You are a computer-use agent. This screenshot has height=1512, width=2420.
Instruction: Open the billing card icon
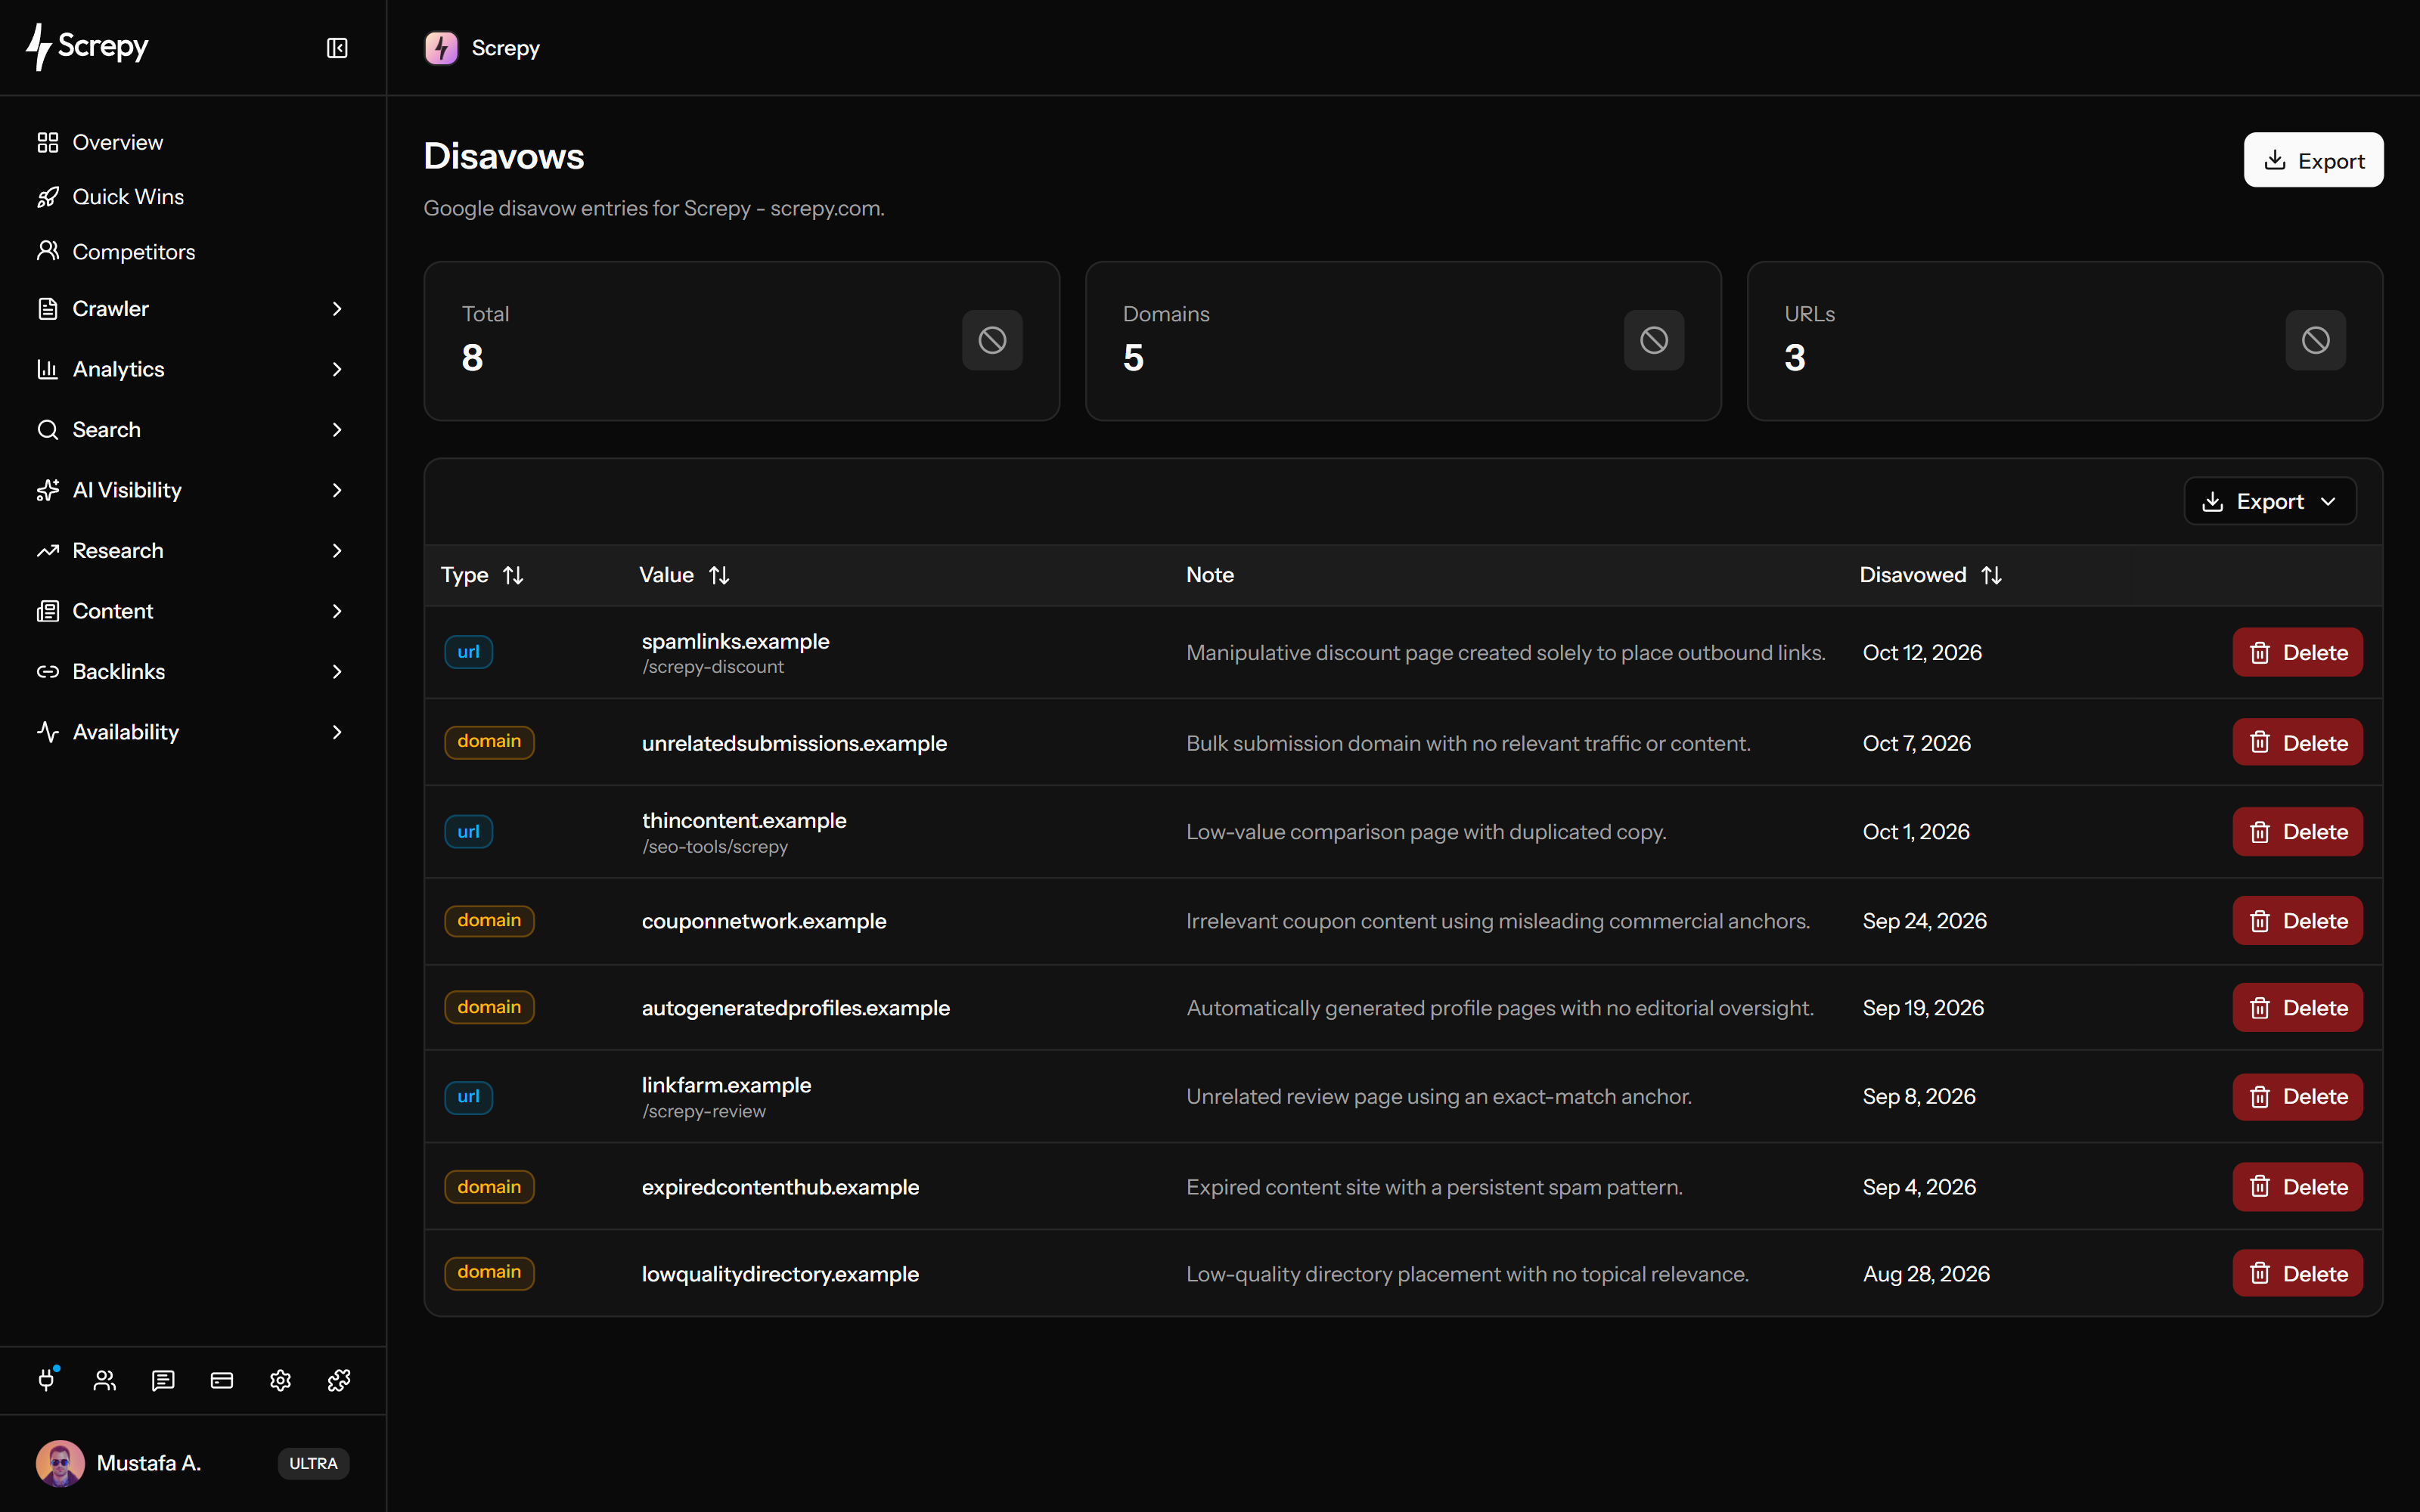[x=222, y=1380]
